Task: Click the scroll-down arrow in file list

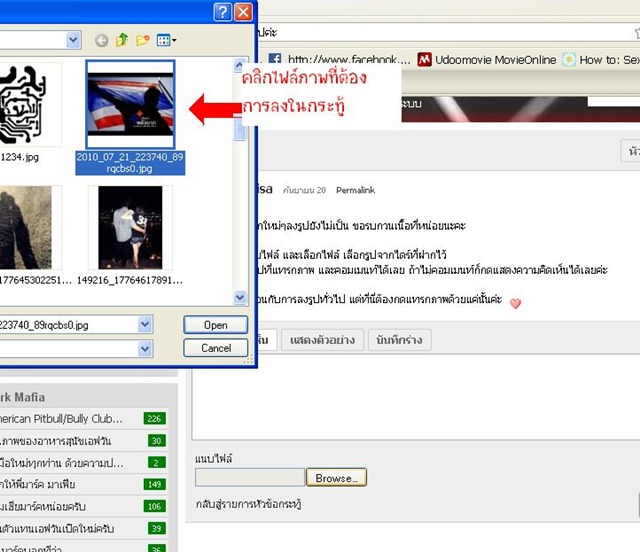Action: [x=240, y=298]
